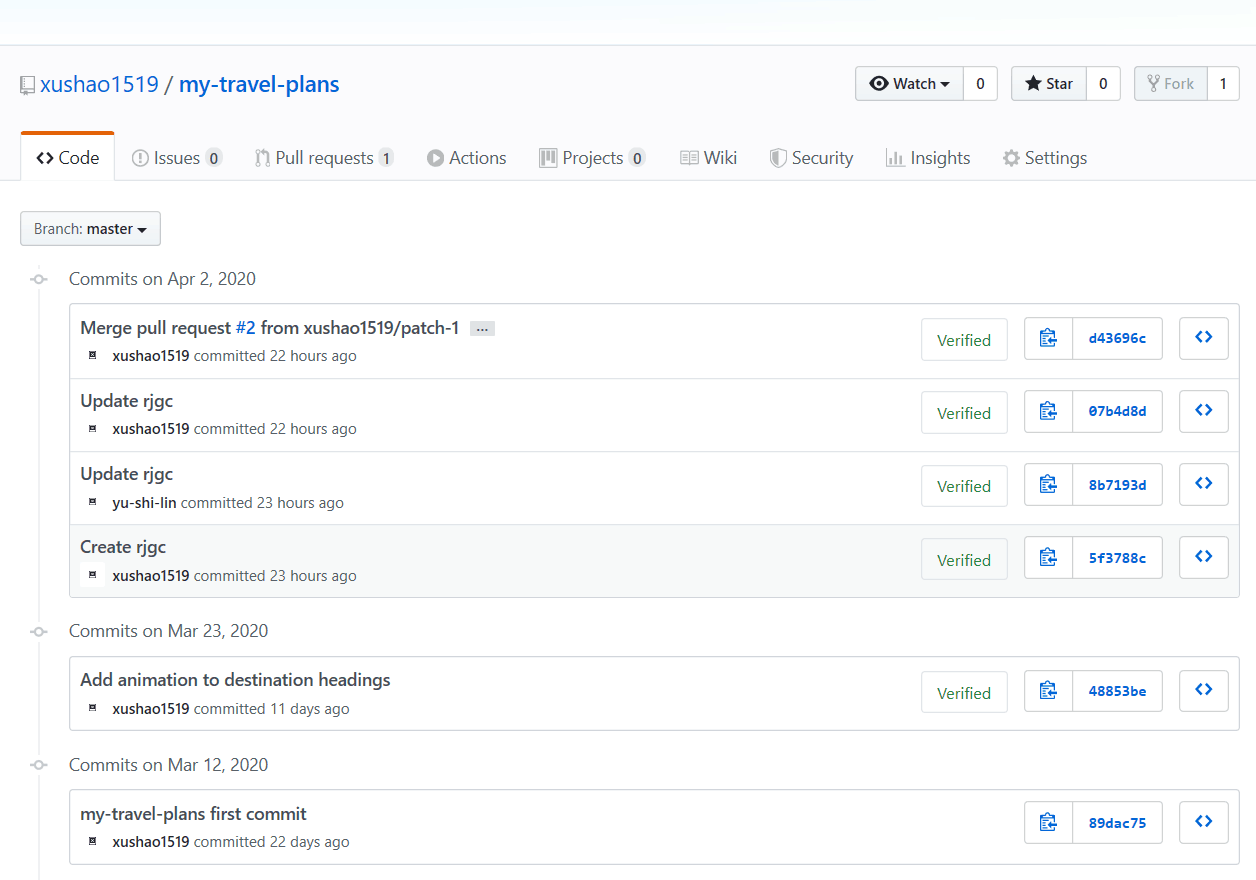1256x880 pixels.
Task: Open the Issues tab
Action: click(177, 158)
